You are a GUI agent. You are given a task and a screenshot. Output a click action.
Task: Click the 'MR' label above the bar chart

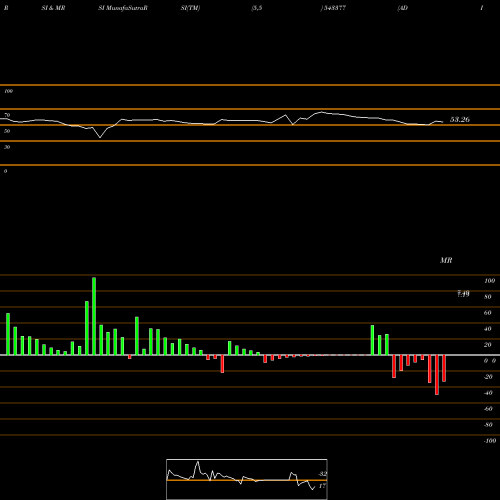(446, 260)
